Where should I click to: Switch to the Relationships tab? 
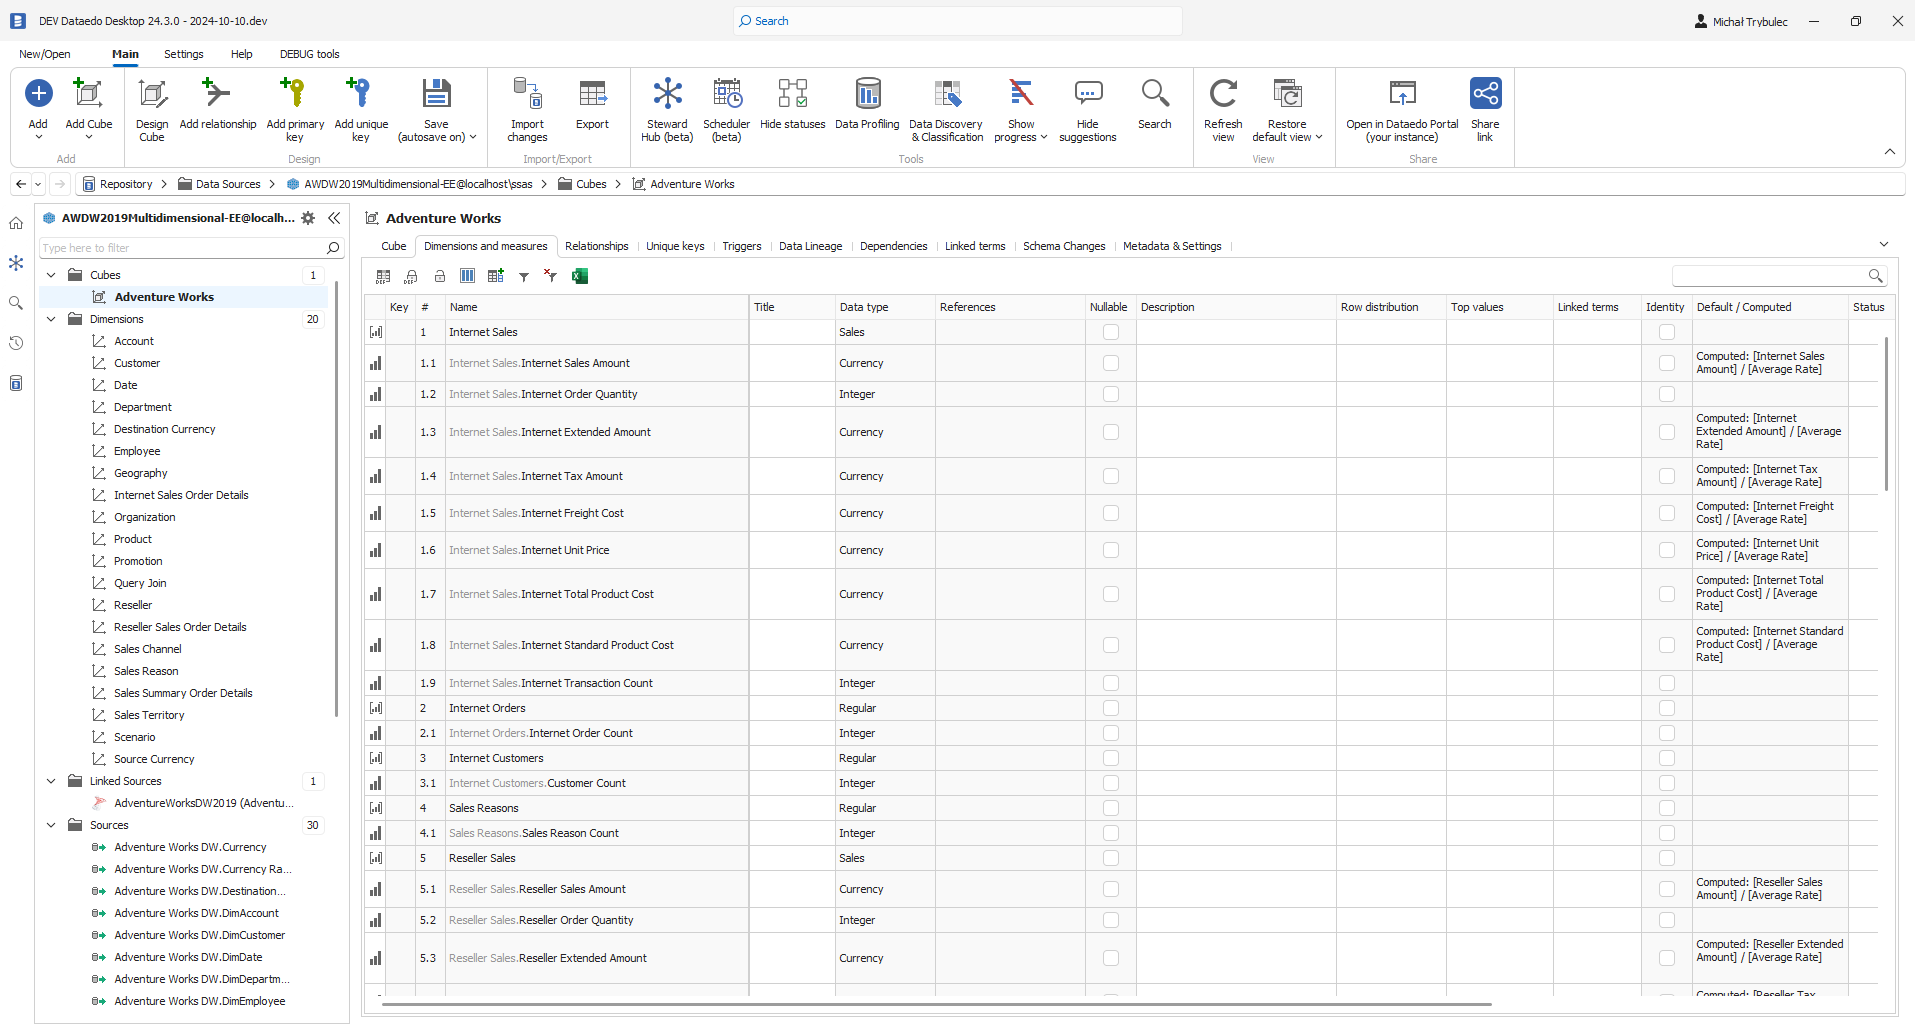pos(597,246)
